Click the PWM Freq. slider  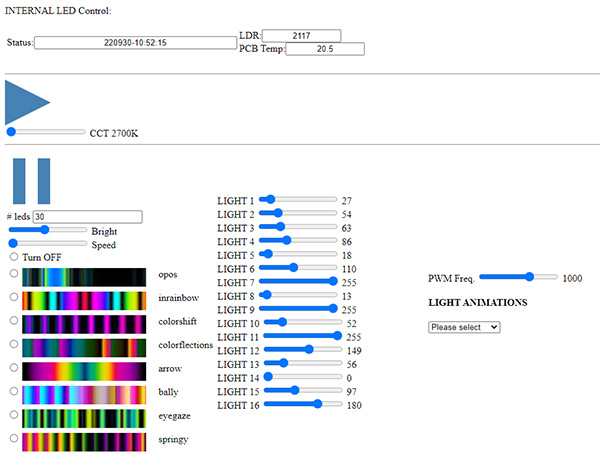point(519,277)
